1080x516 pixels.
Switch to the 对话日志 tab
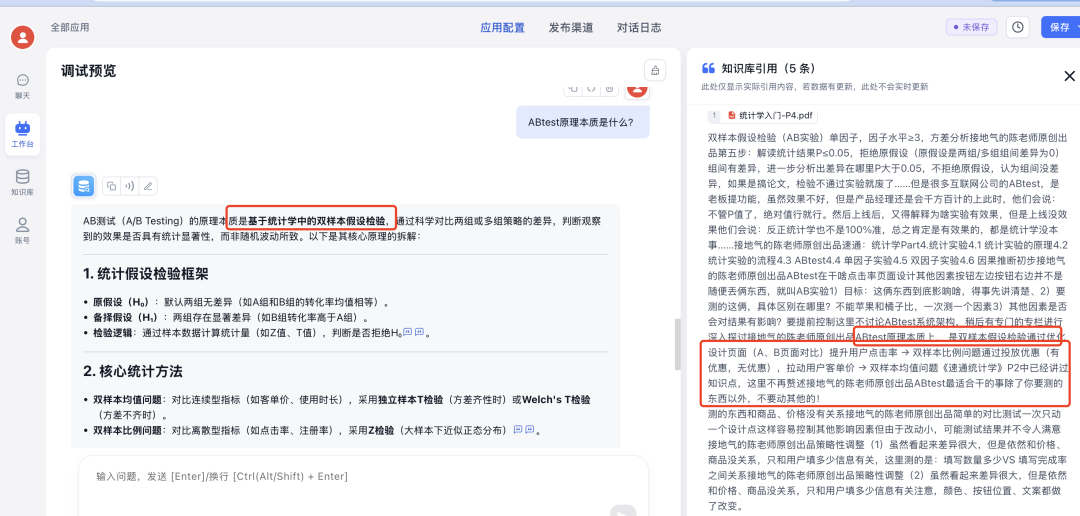click(x=638, y=28)
